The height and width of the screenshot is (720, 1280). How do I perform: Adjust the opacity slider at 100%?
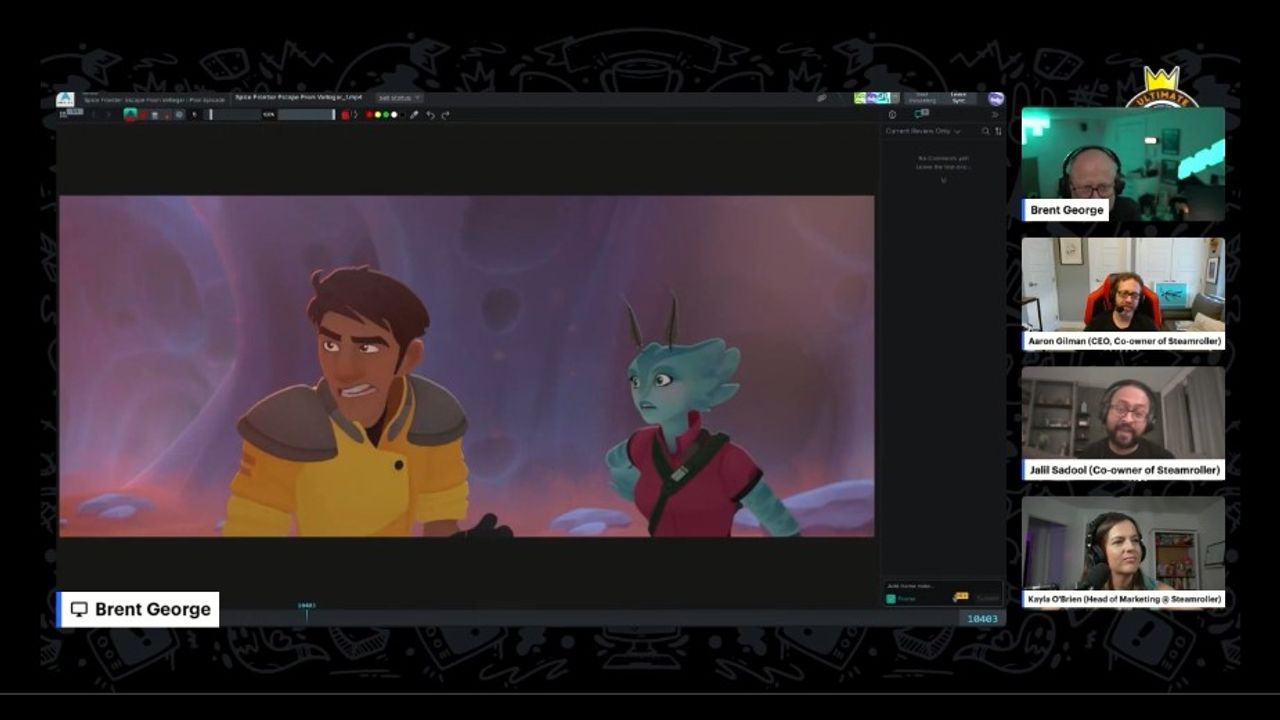point(307,115)
